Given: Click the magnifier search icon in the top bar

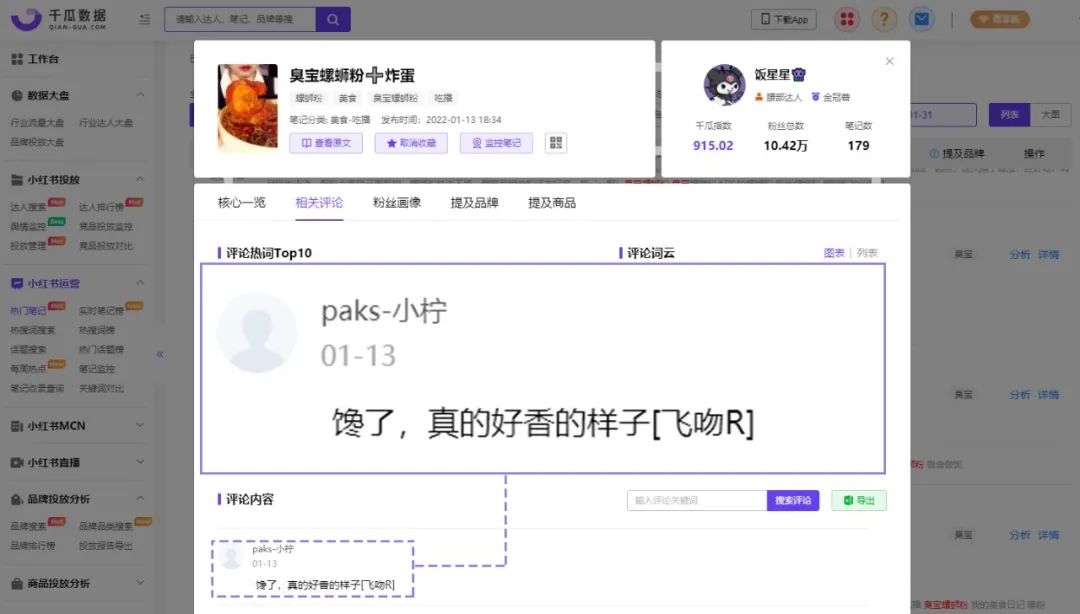Looking at the screenshot, I should (x=332, y=18).
